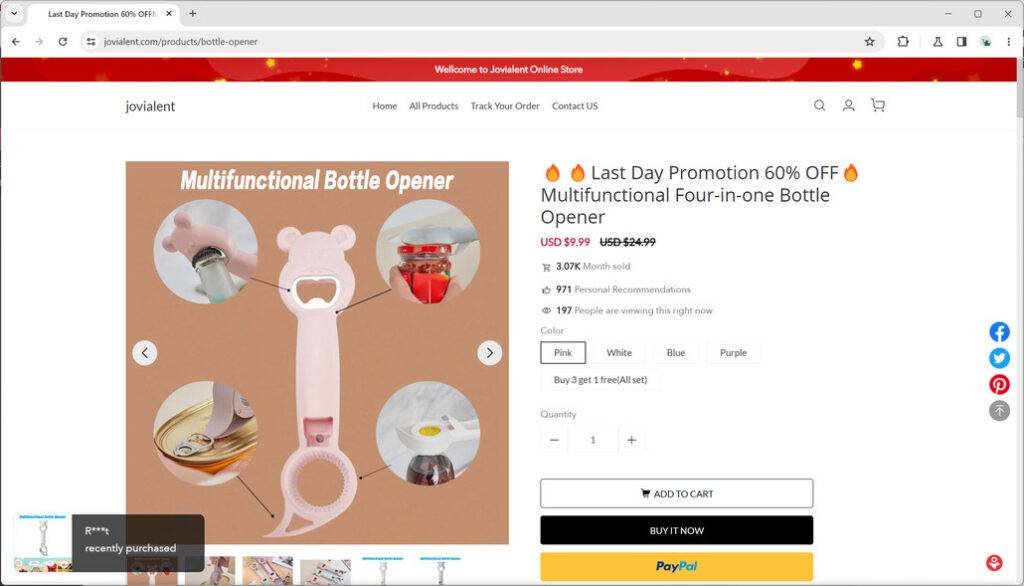The height and width of the screenshot is (586, 1024).
Task: Click the BUY IT NOW button
Action: [677, 530]
